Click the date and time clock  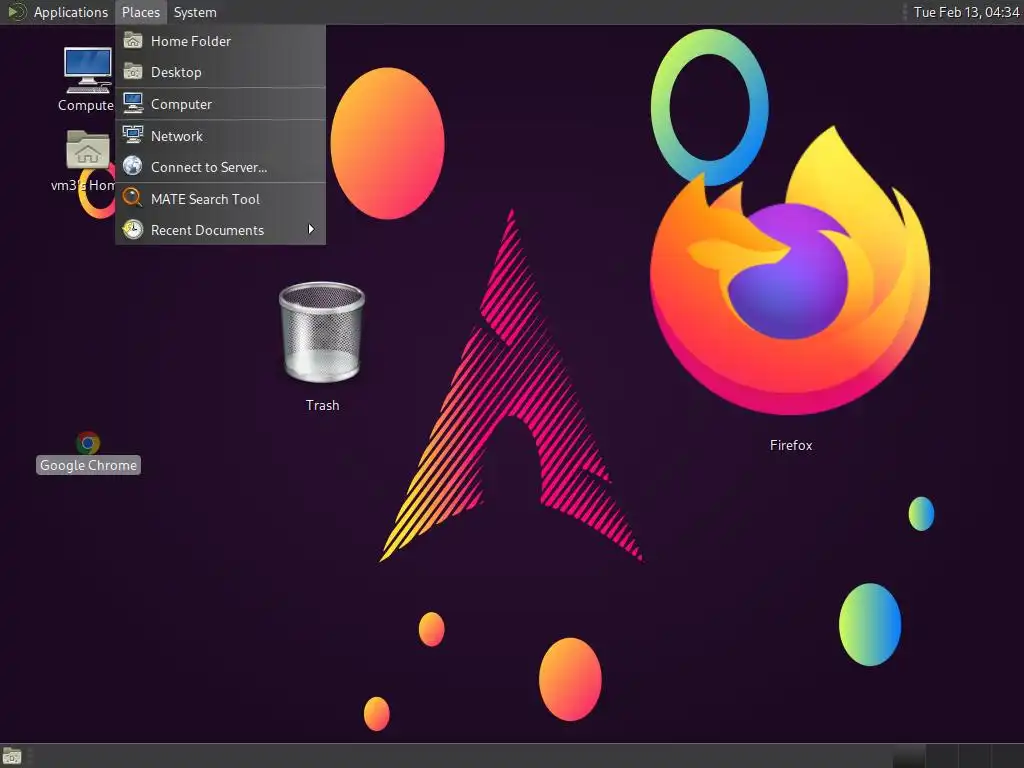967,12
